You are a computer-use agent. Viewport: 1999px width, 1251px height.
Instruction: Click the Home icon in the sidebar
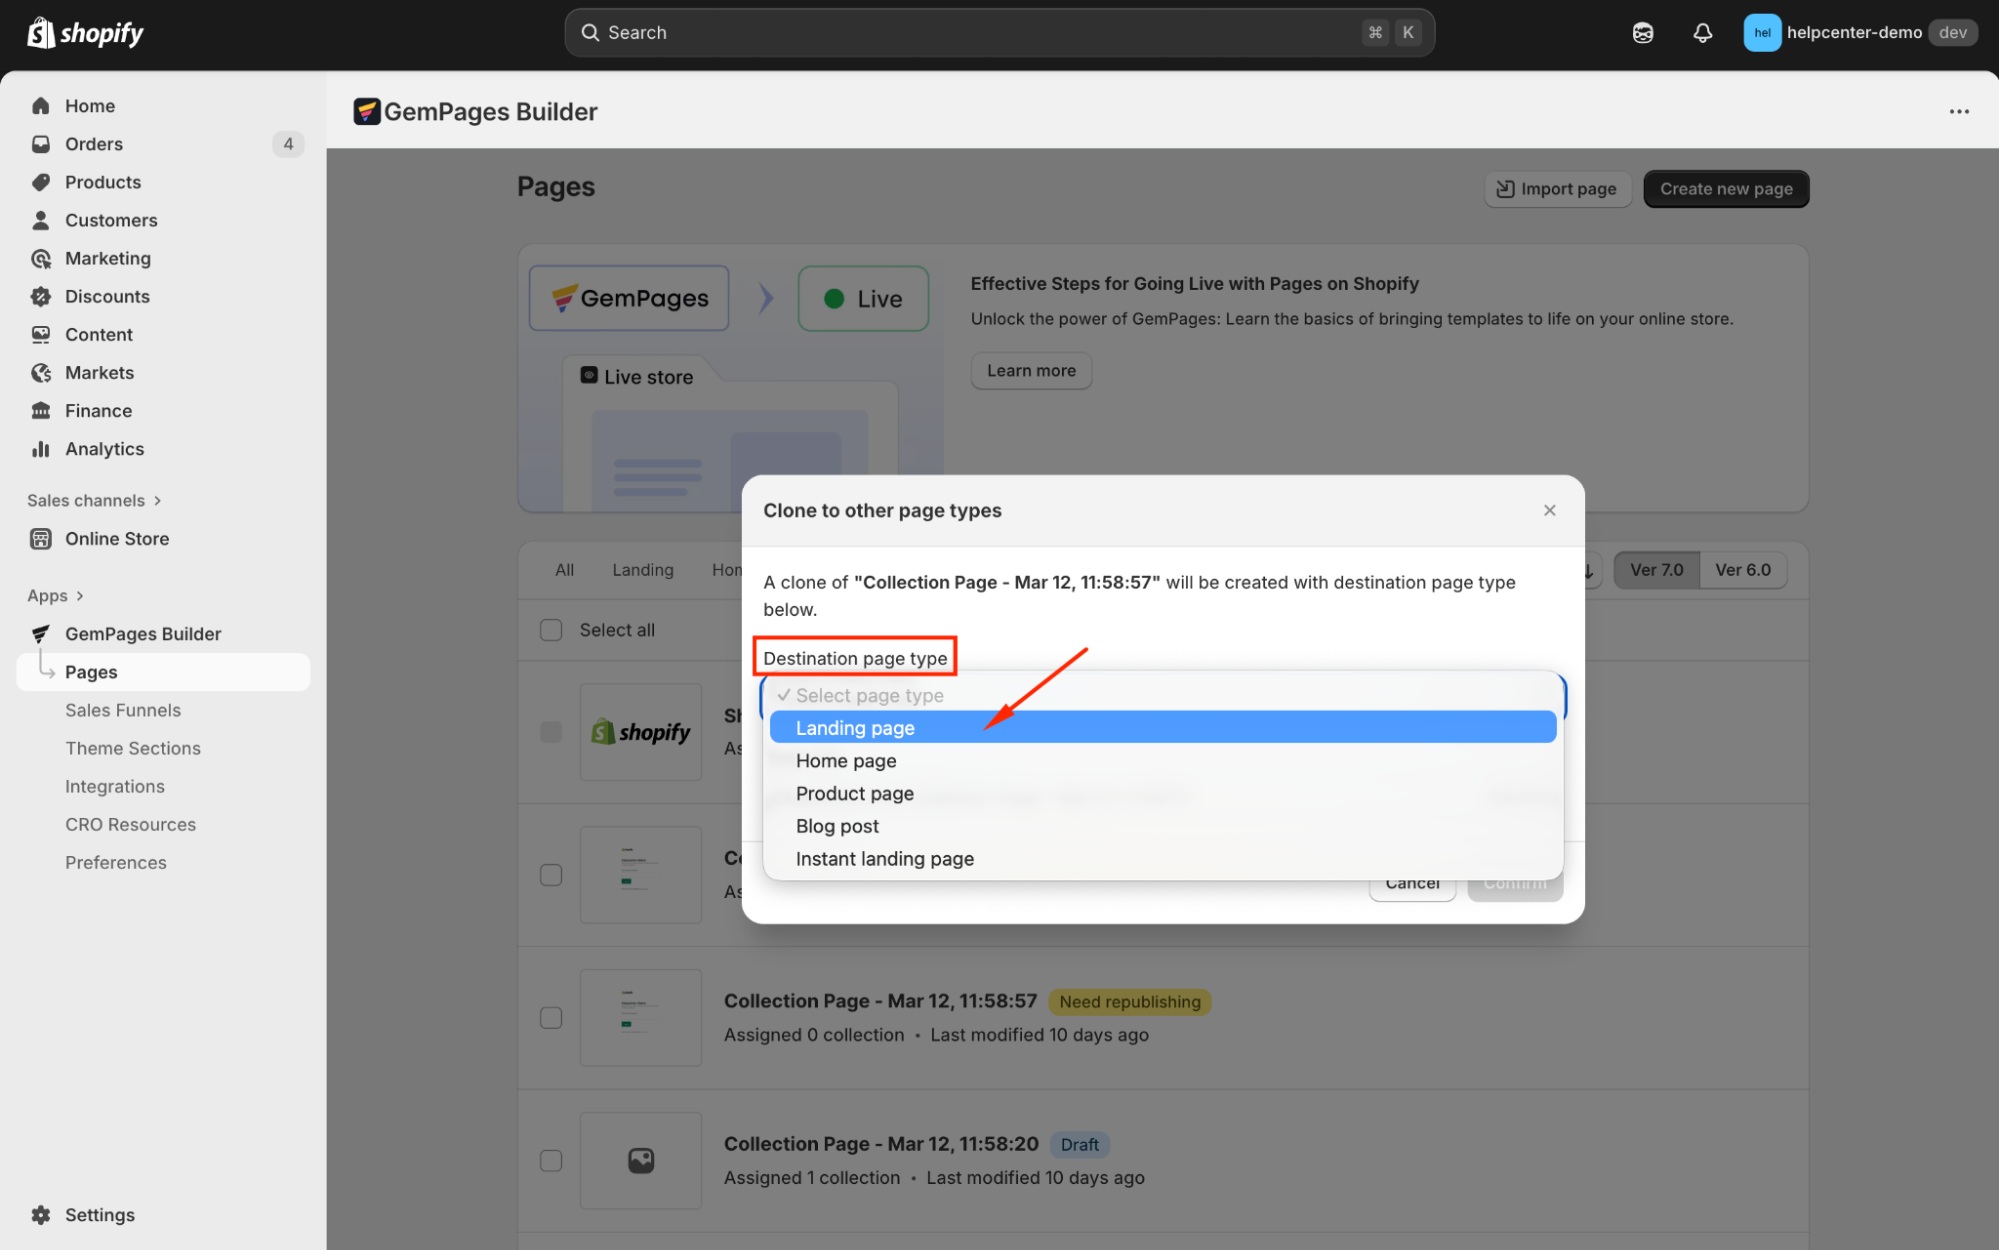(41, 106)
